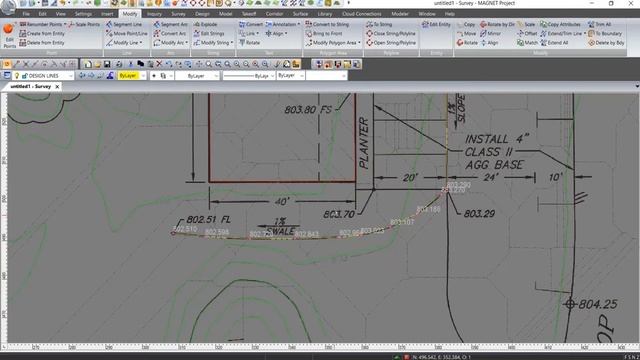The height and width of the screenshot is (360, 640).
Task: Select the Offset tool
Action: (x=527, y=33)
